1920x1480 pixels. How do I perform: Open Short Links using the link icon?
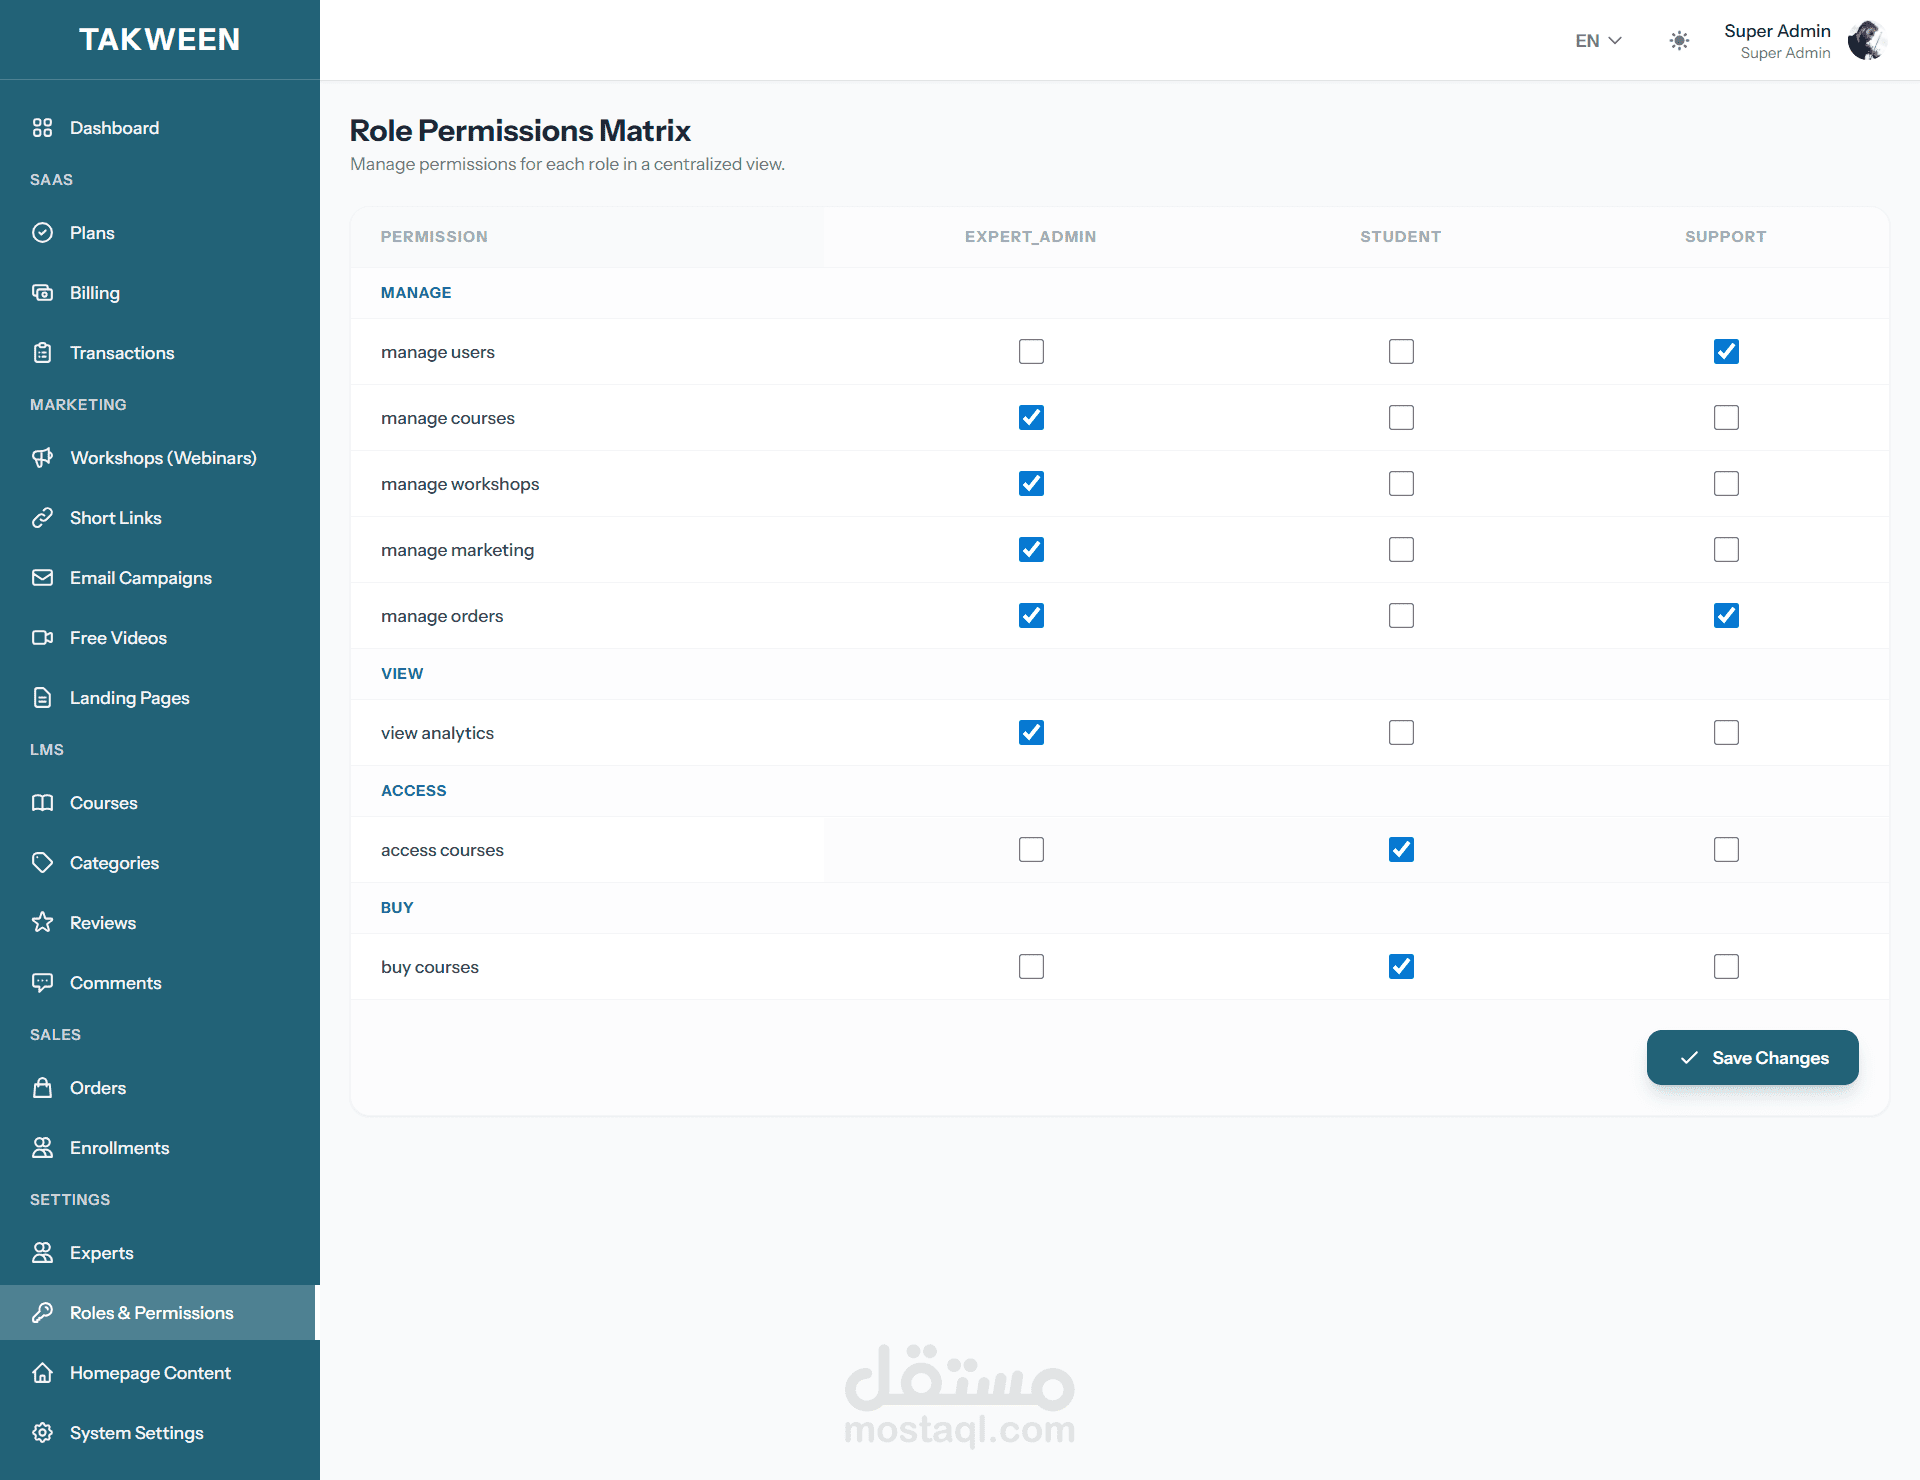(x=42, y=518)
